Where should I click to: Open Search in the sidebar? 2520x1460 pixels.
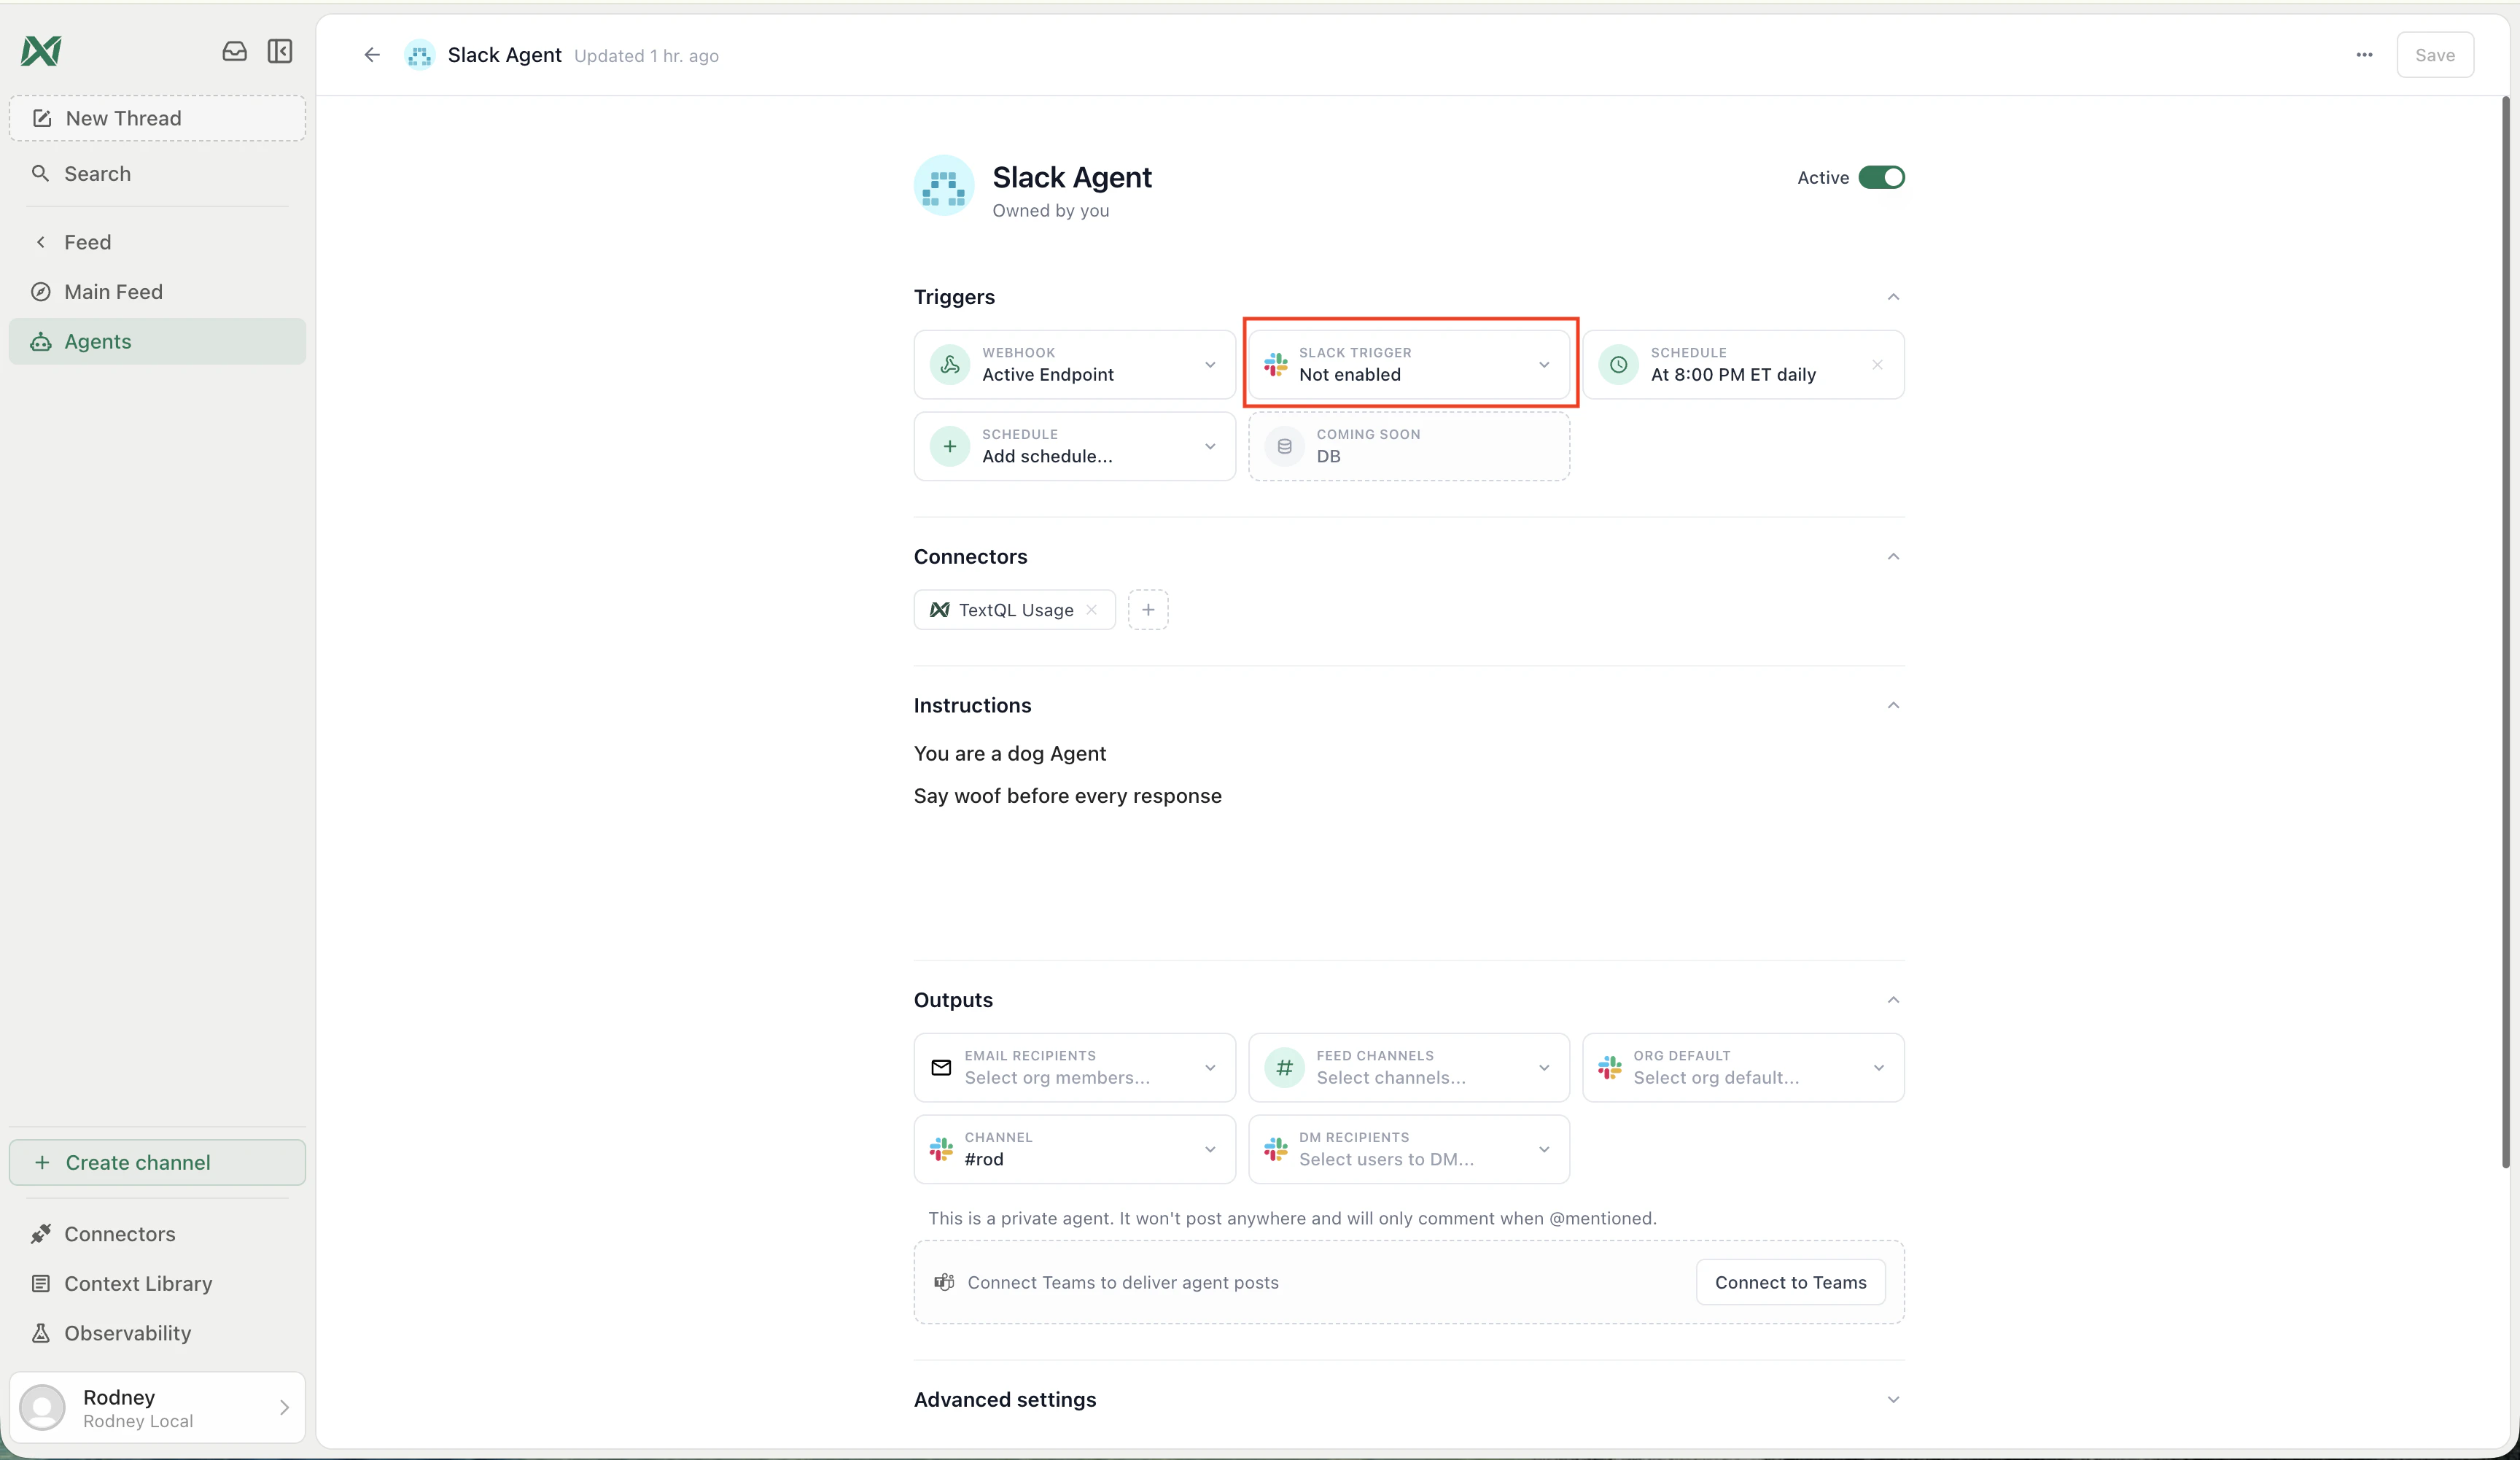[x=157, y=174]
